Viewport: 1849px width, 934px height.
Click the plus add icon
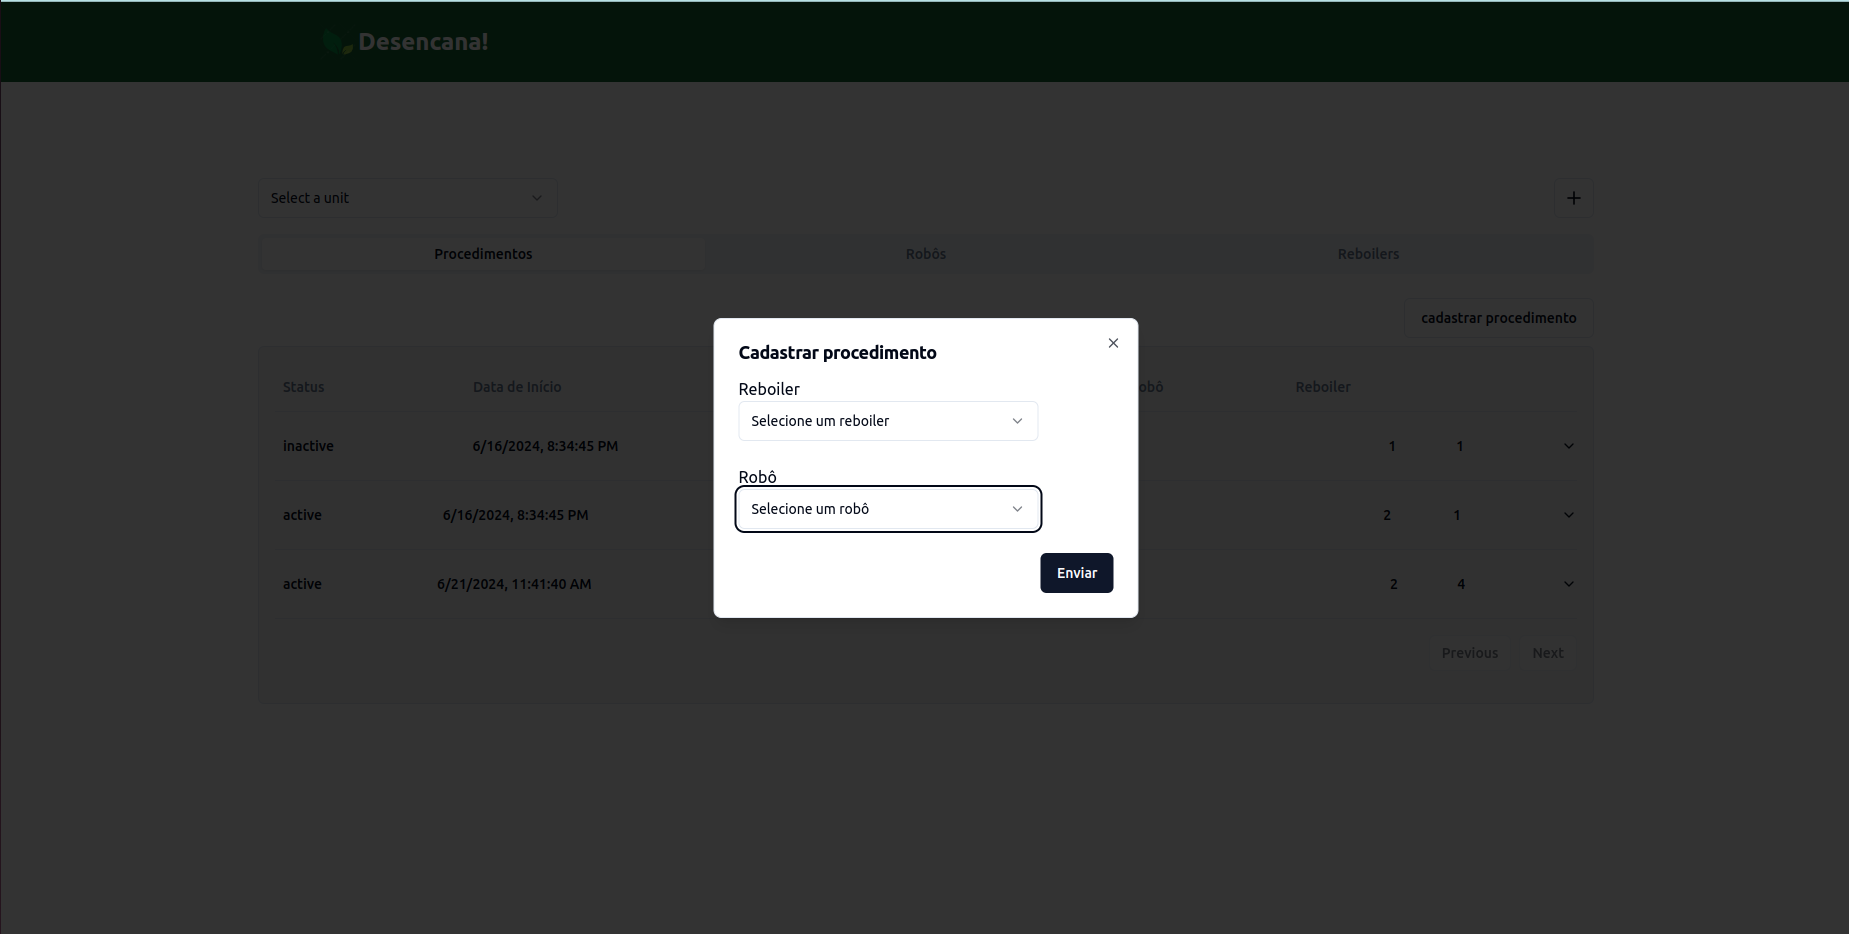point(1573,198)
